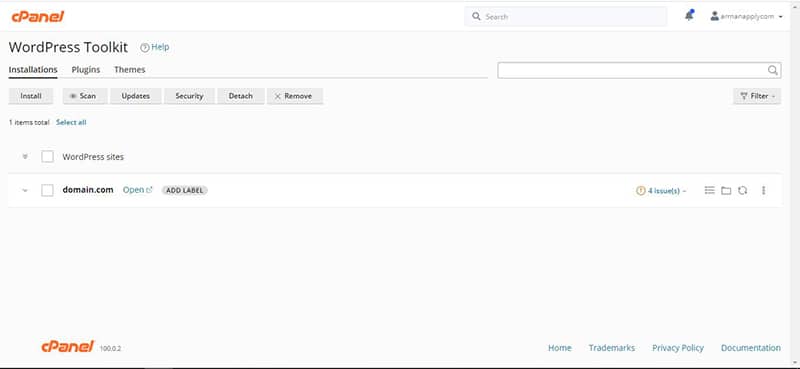Open the Trademarks footer link
The height and width of the screenshot is (369, 800).
(x=612, y=348)
